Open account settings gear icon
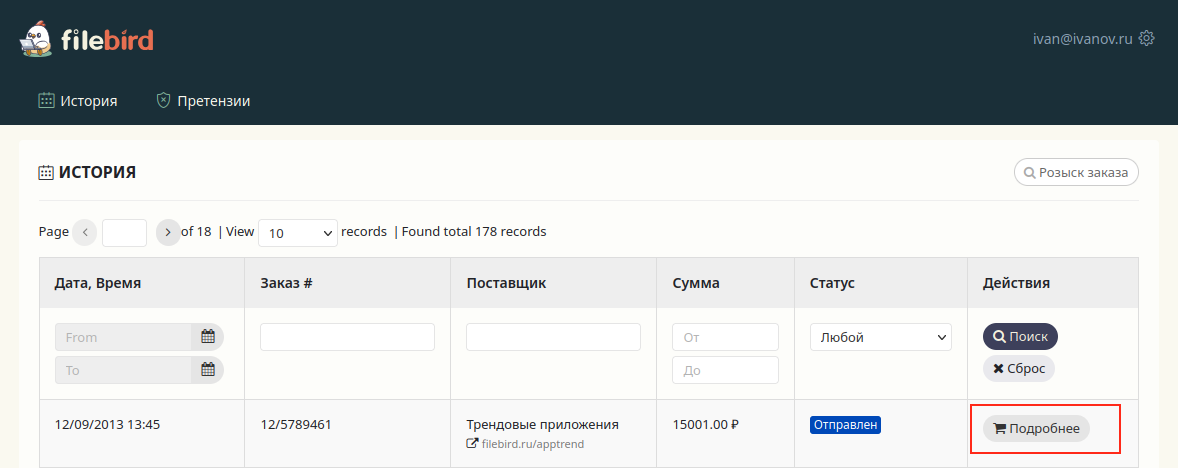 click(x=1147, y=39)
